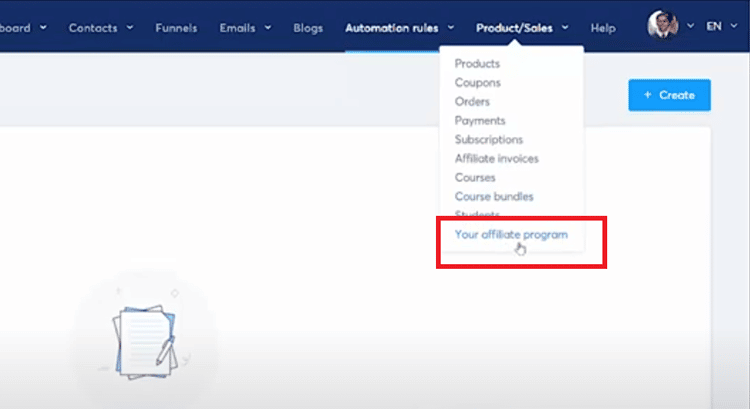Select Products from the dropdown

click(477, 64)
